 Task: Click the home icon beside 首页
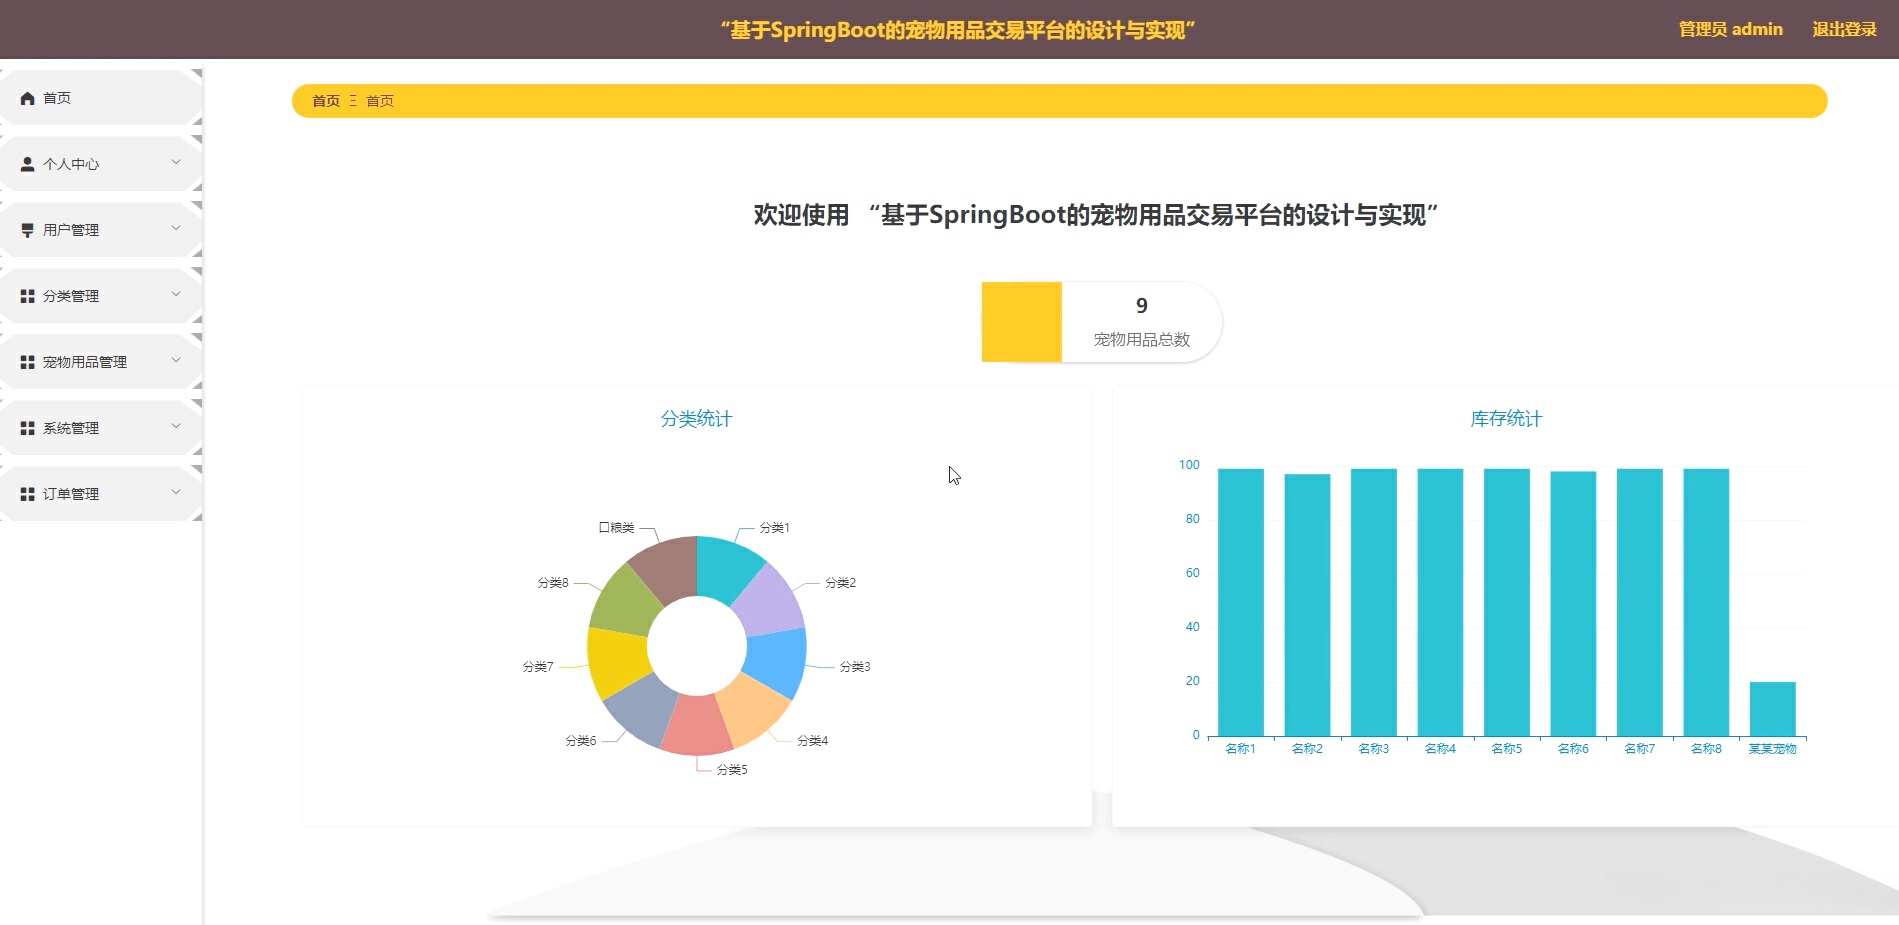(27, 97)
